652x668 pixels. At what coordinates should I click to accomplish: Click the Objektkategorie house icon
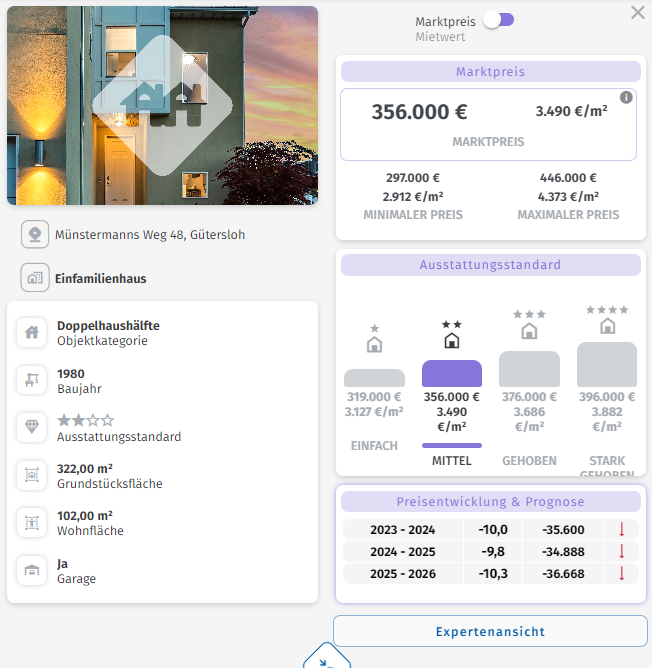(32, 332)
